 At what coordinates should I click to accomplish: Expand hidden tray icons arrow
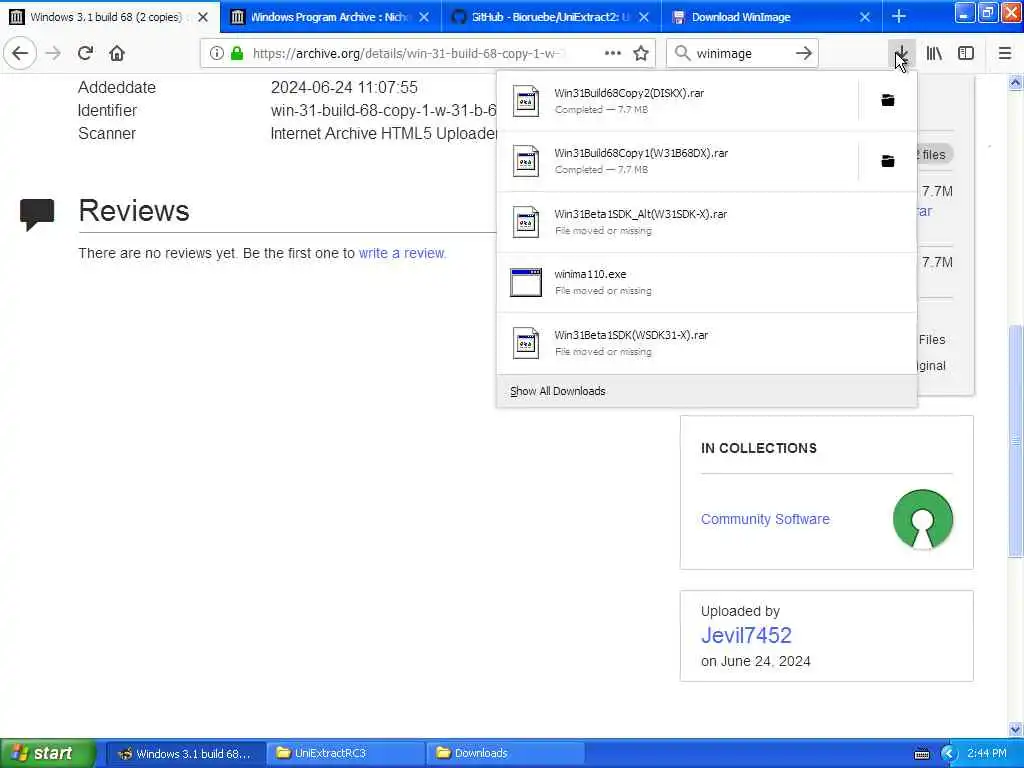(949, 754)
